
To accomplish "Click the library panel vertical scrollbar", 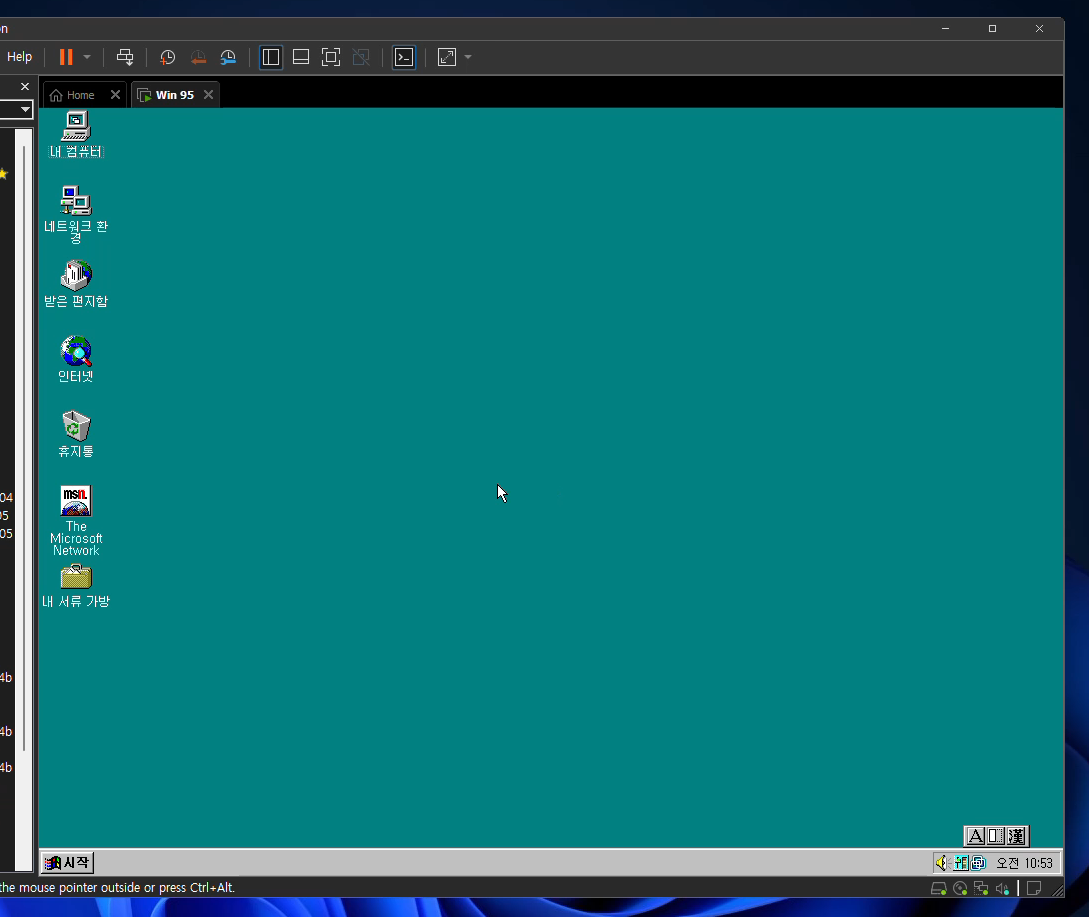I will tap(25, 448).
